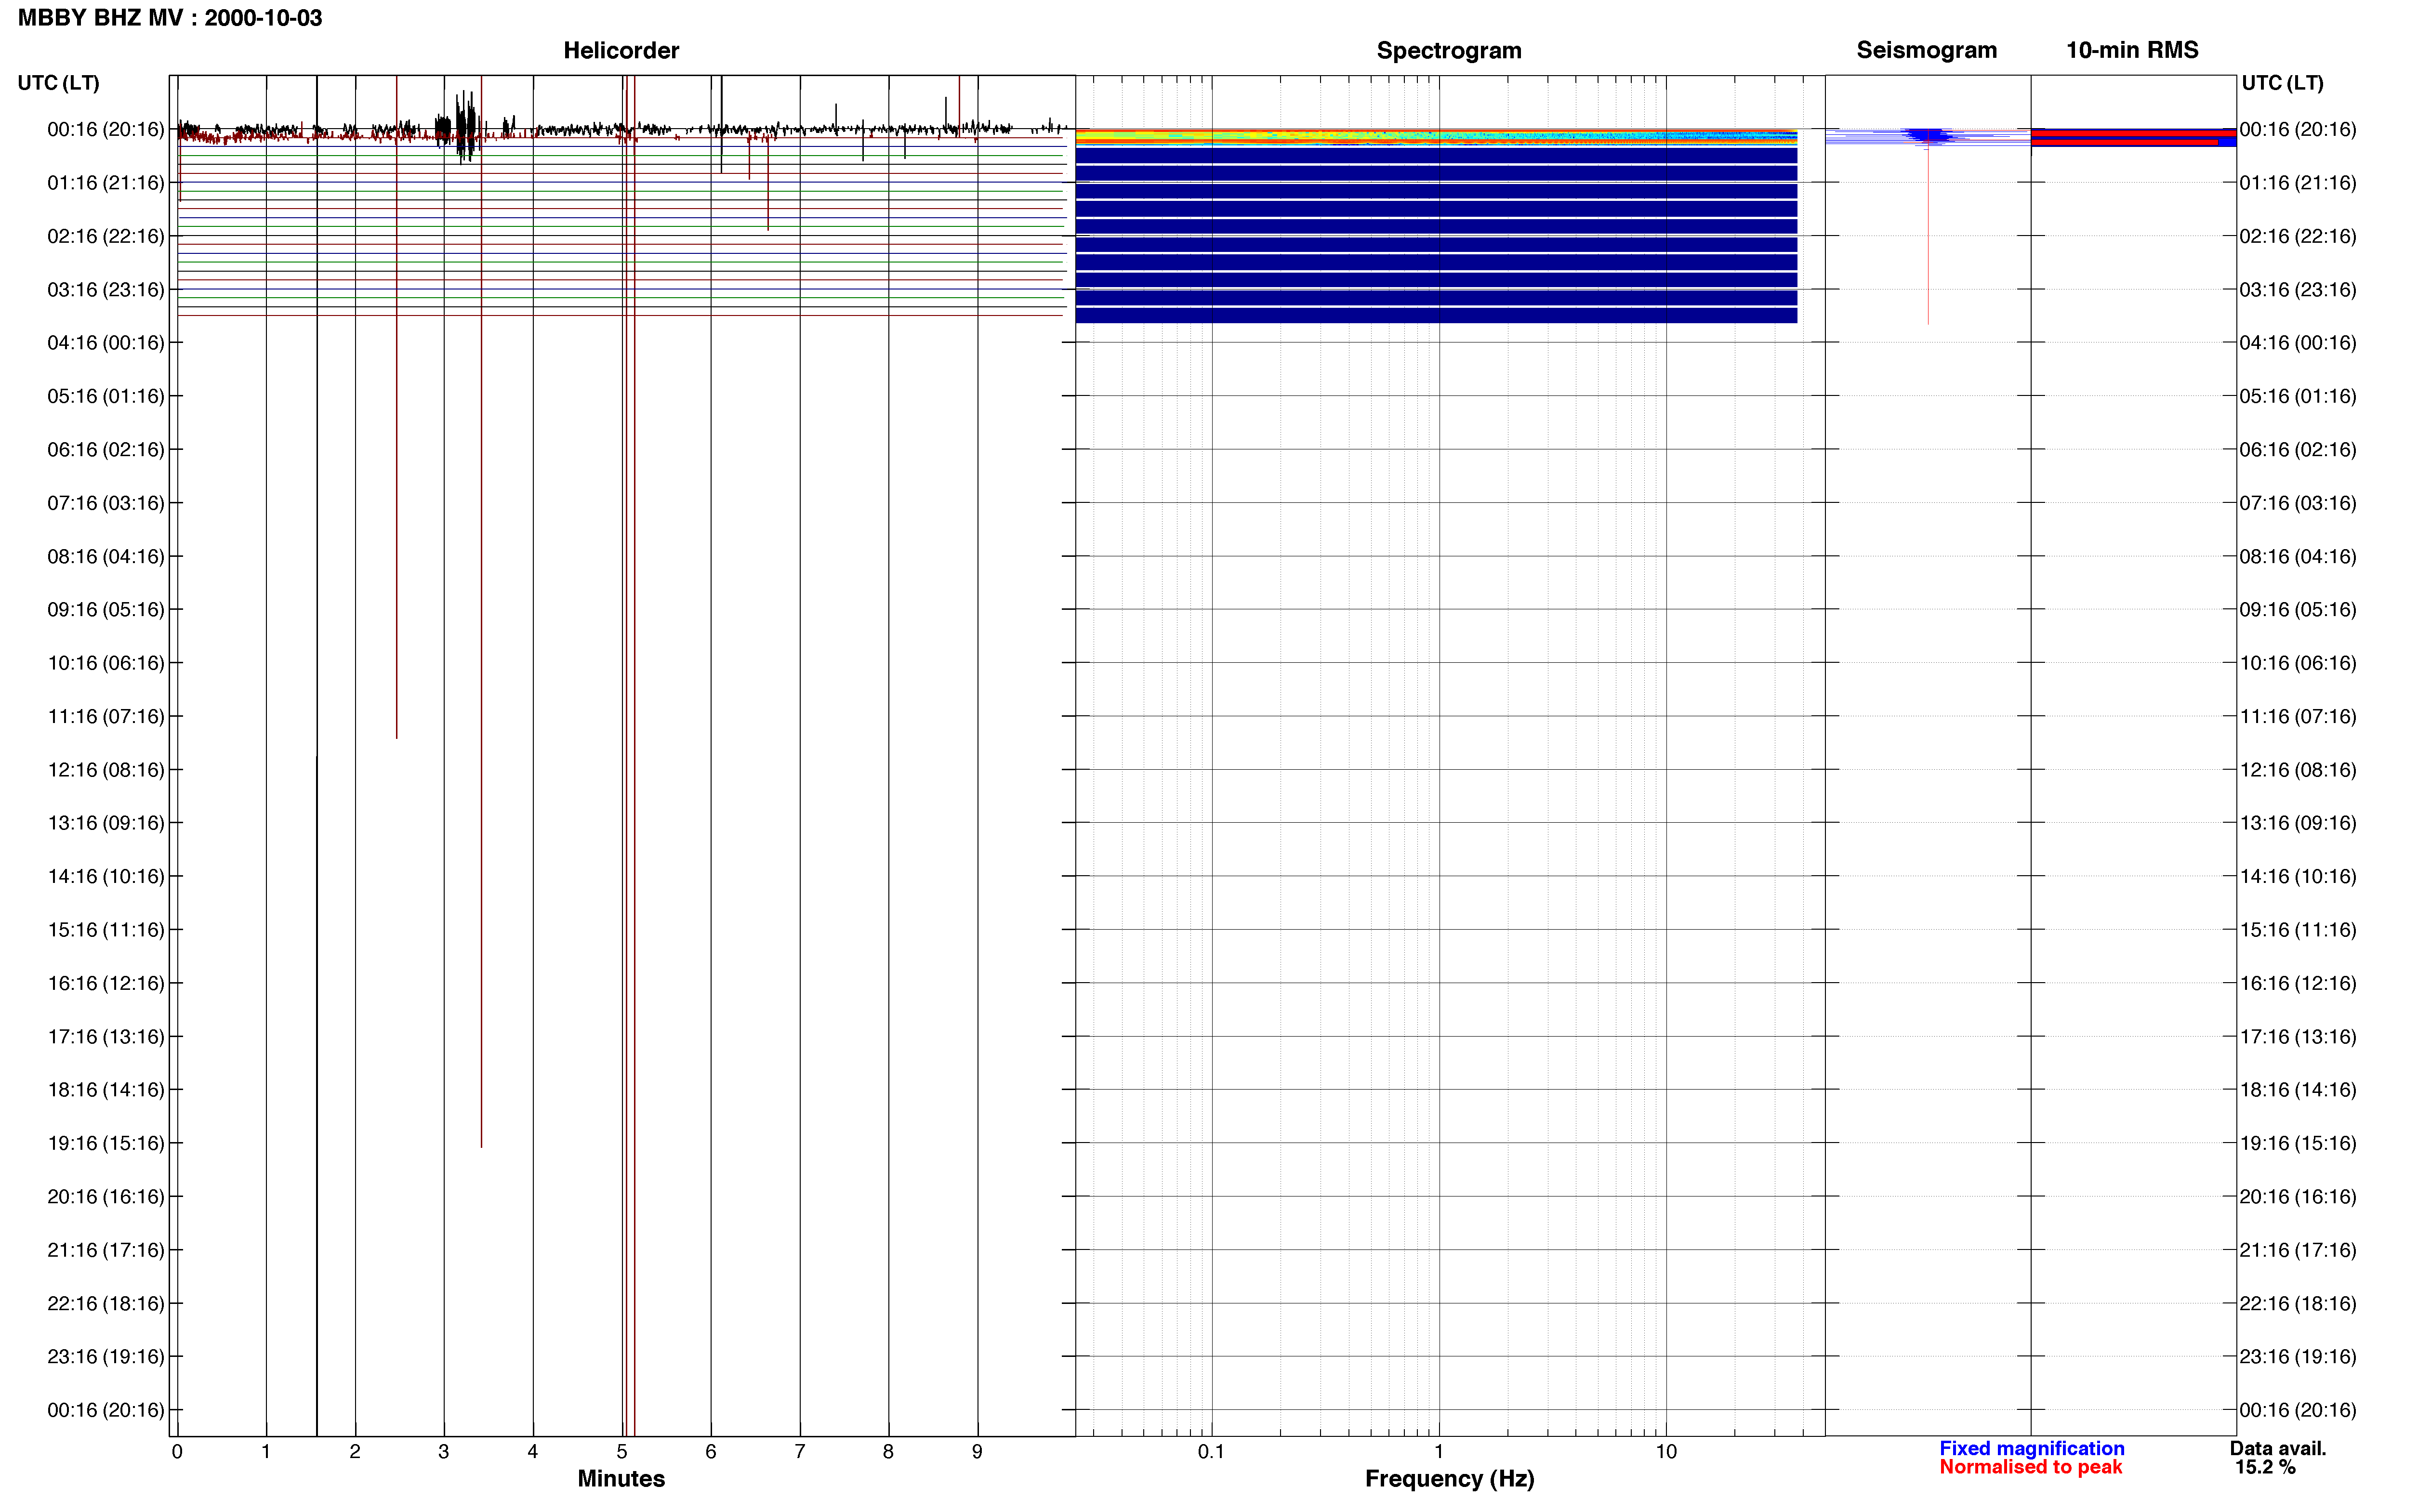Click the Data avail. label

click(x=2278, y=1448)
